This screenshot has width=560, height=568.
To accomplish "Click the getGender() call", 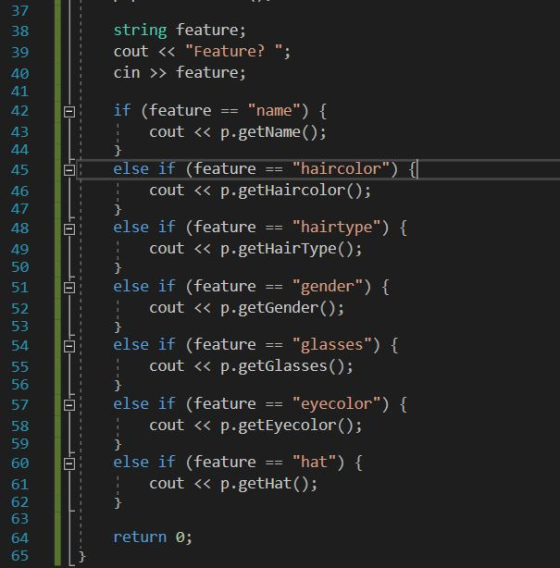I will point(287,308).
